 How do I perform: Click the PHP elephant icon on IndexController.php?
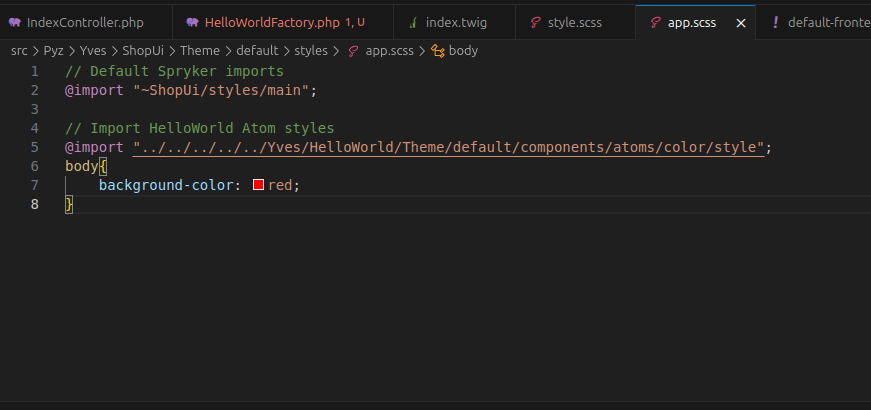(x=14, y=23)
